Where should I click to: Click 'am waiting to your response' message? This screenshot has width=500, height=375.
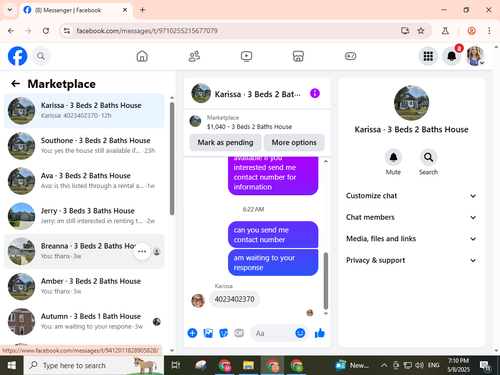(273, 263)
